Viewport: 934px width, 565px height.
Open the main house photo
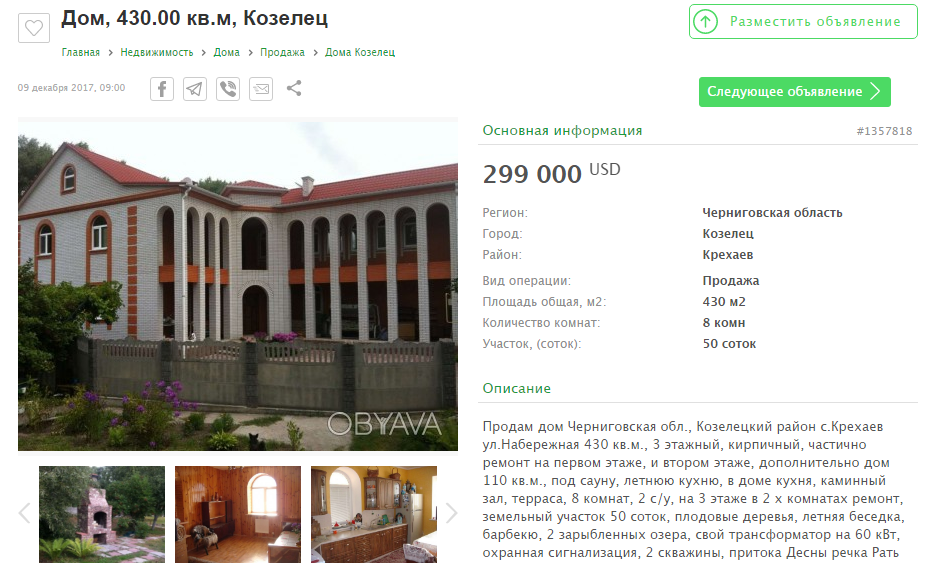(238, 286)
